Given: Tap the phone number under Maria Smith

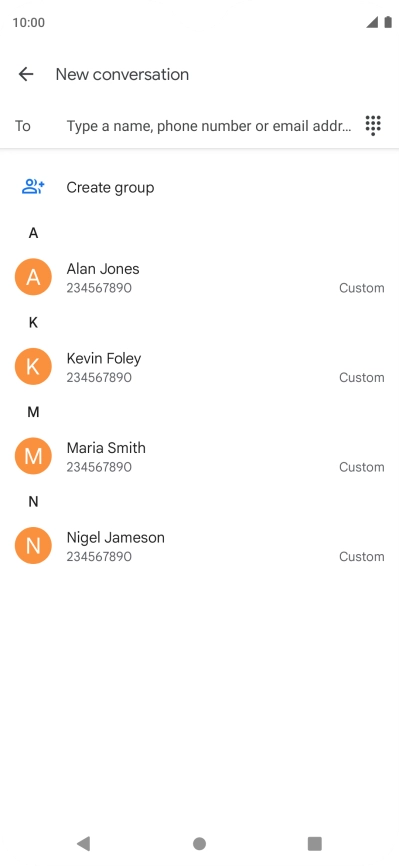Looking at the screenshot, I should coord(99,467).
